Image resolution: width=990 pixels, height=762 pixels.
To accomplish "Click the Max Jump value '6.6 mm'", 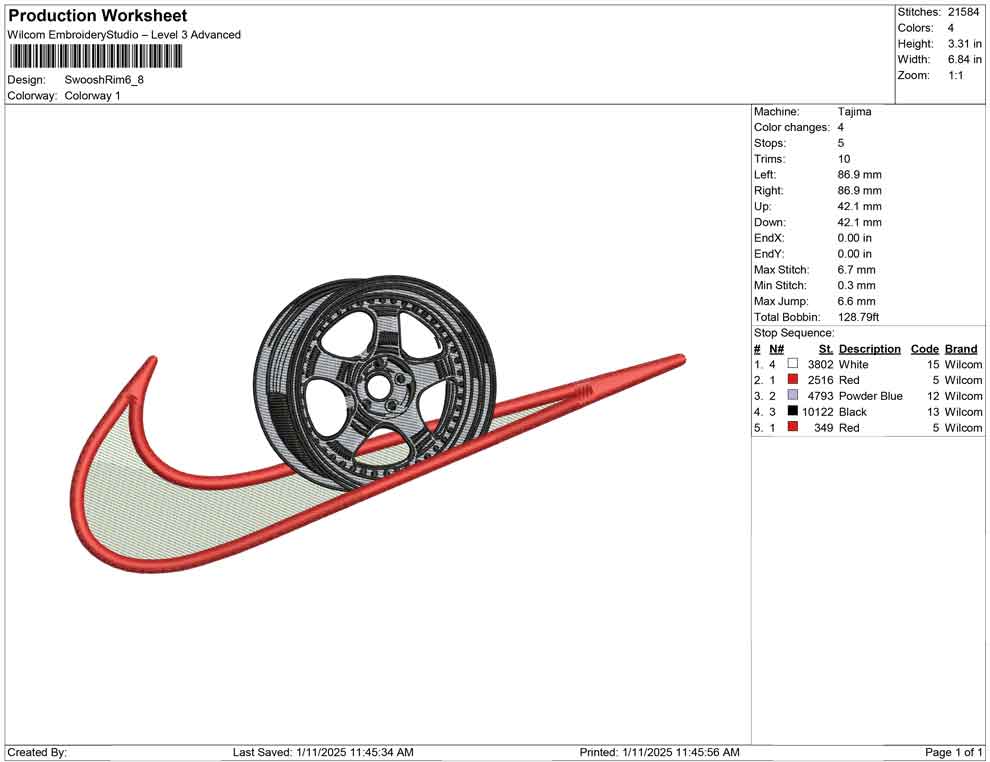I will [x=856, y=301].
